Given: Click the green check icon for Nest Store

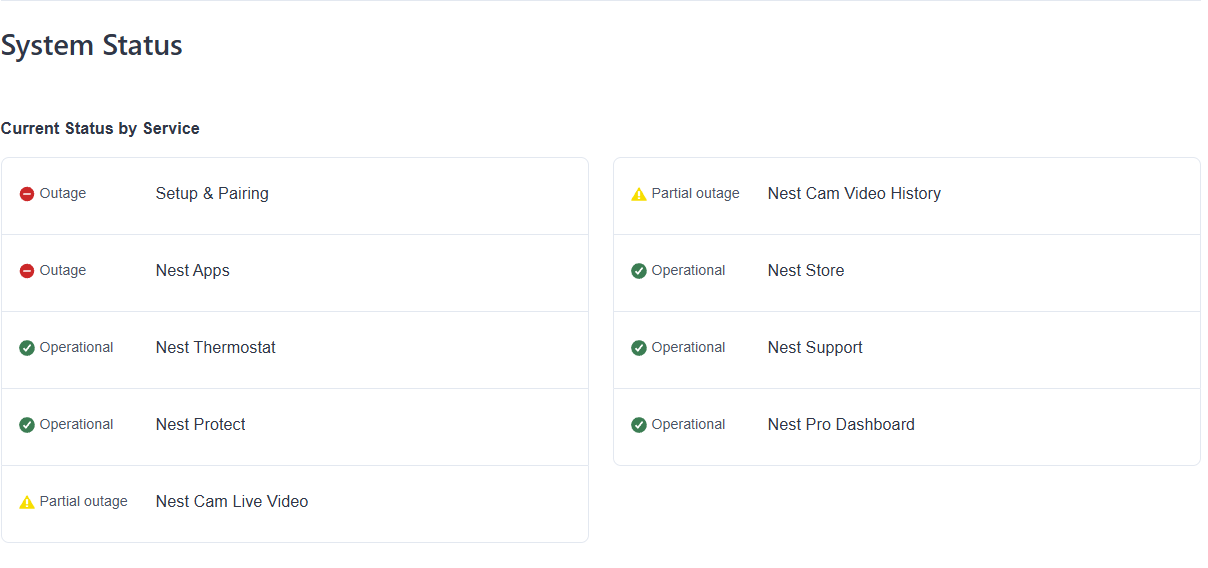Looking at the screenshot, I should 639,271.
